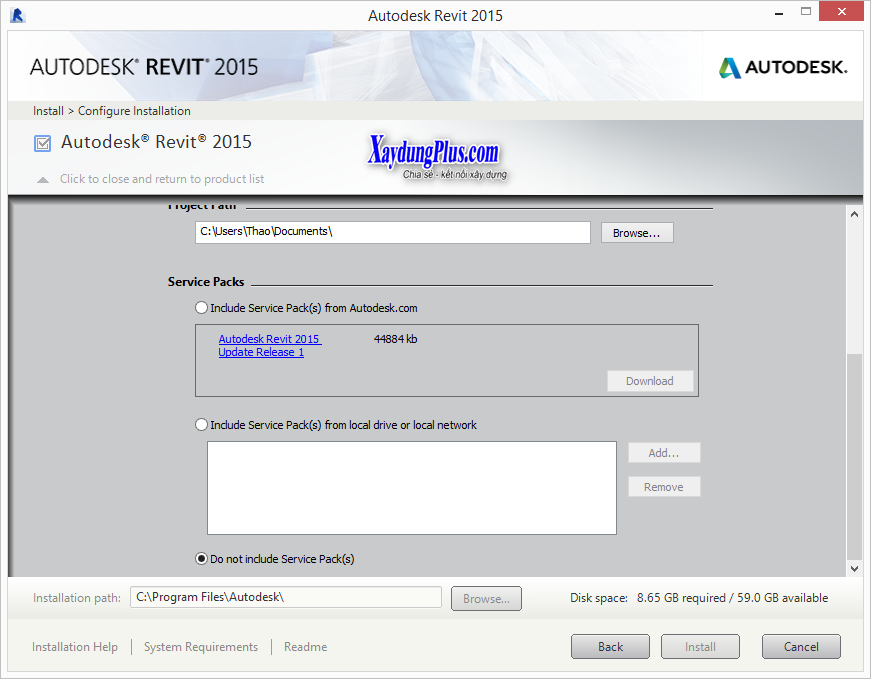Go Back to the previous step

point(610,647)
